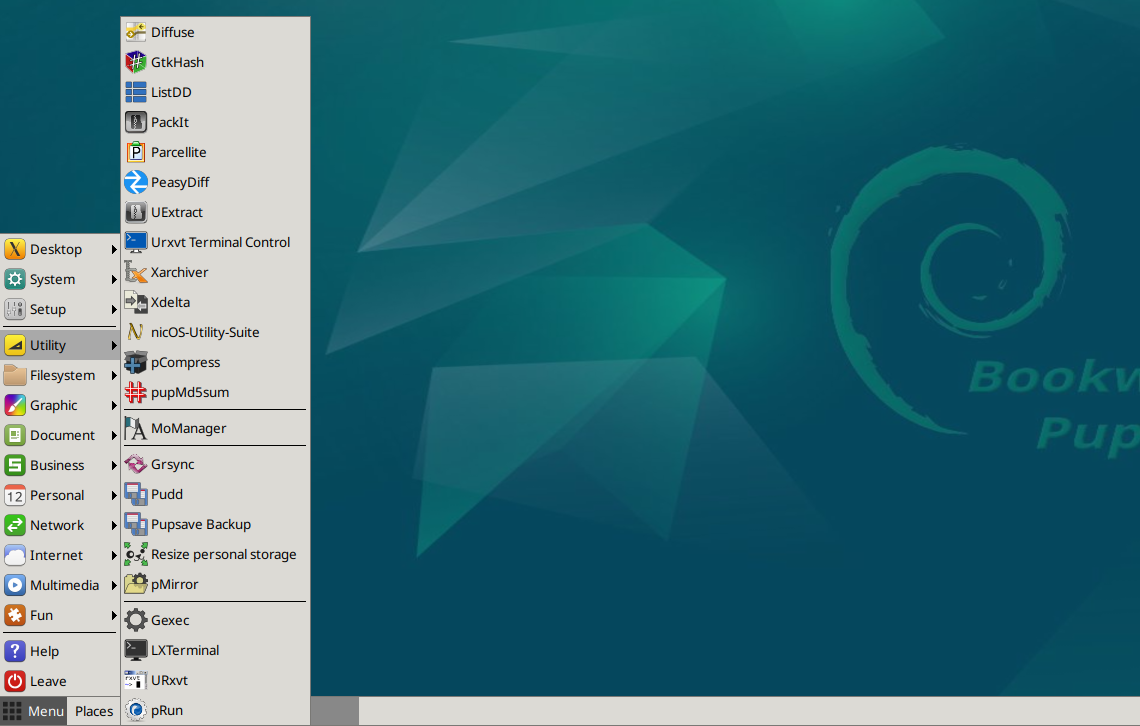Click the Network category label
1140x726 pixels.
pyautogui.click(x=57, y=525)
